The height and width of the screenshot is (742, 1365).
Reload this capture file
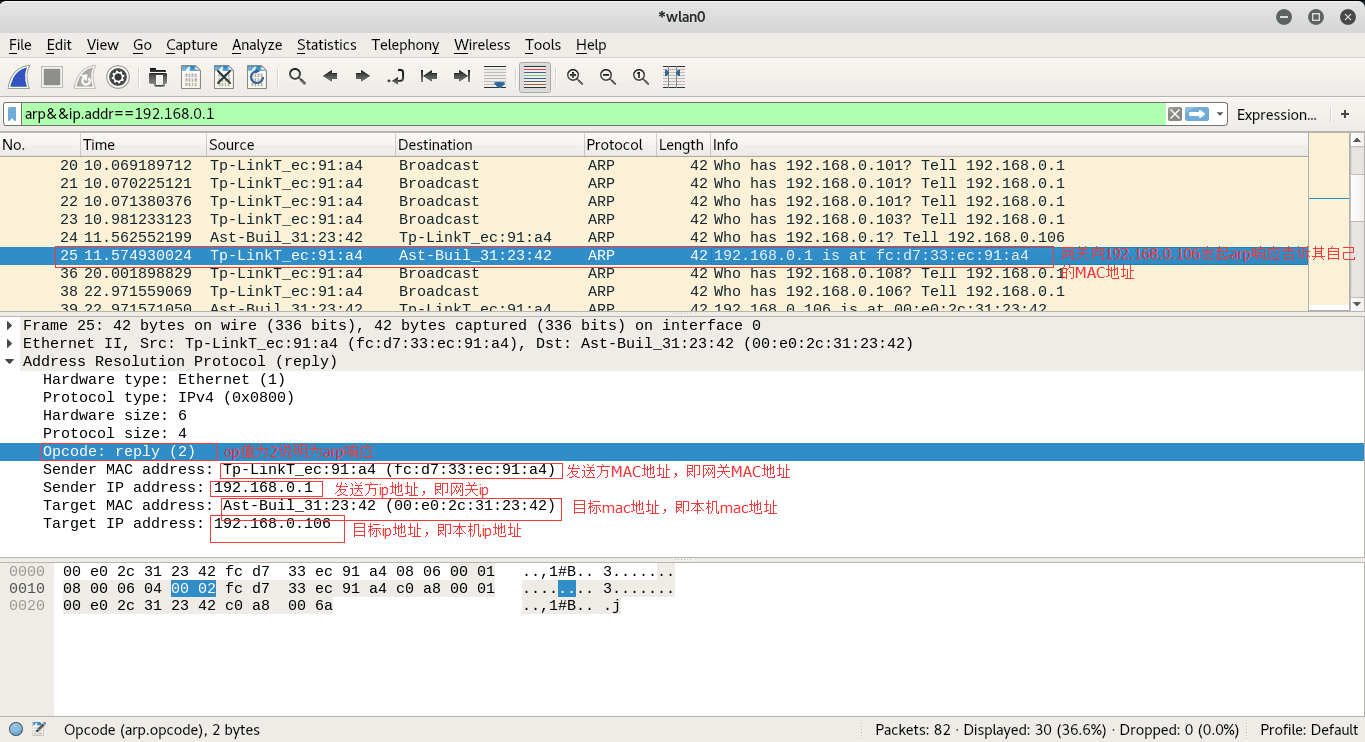point(257,77)
